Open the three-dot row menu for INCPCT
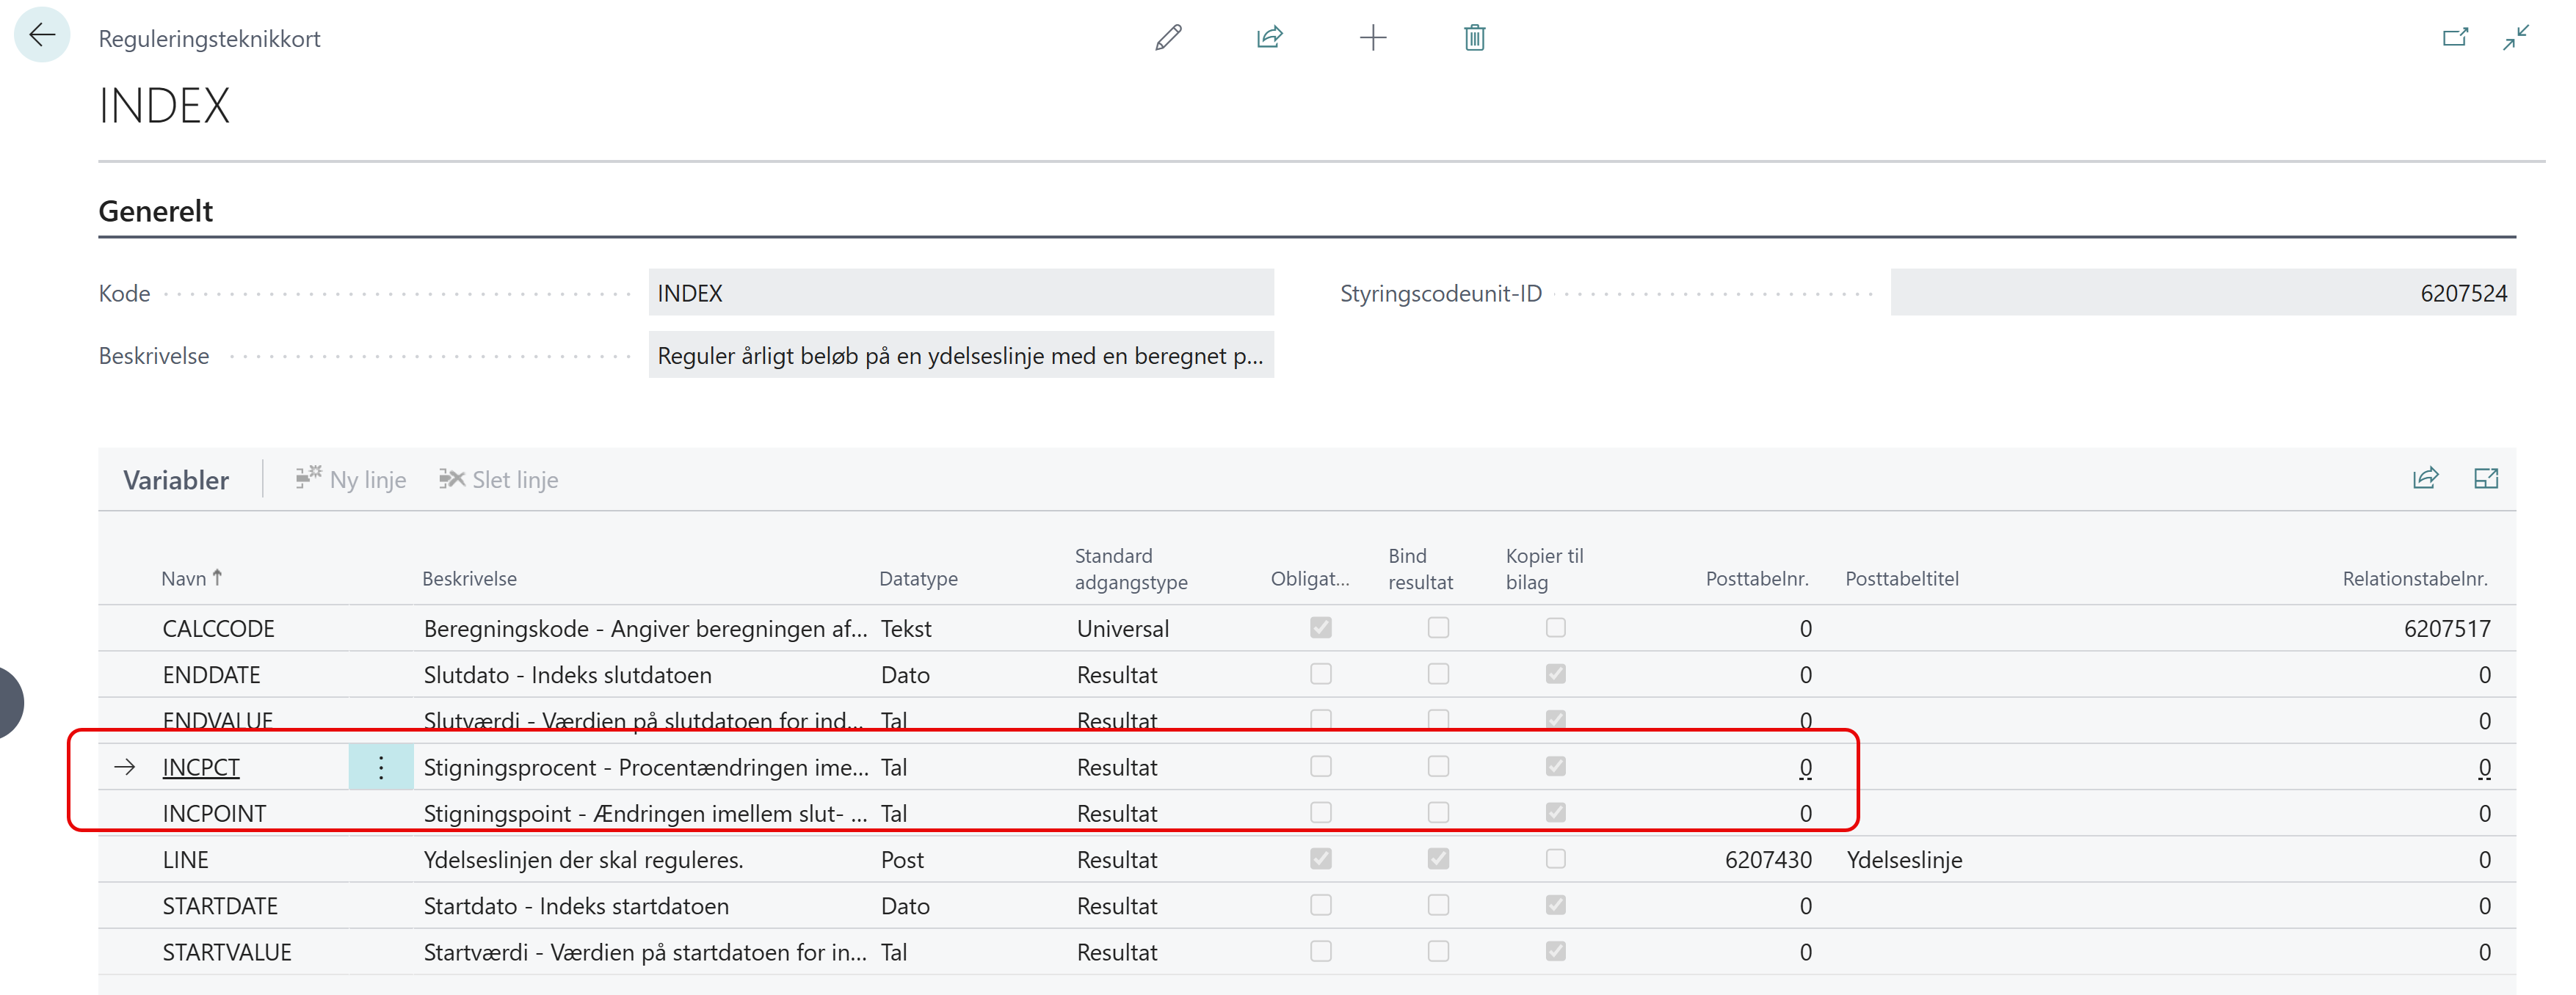Image resolution: width=2576 pixels, height=995 pixels. point(381,767)
